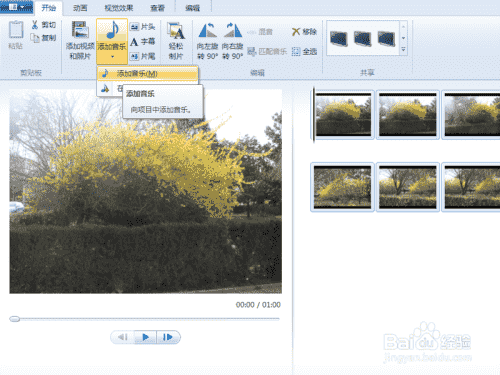Step to the next frame
500x375 pixels.
click(x=168, y=337)
